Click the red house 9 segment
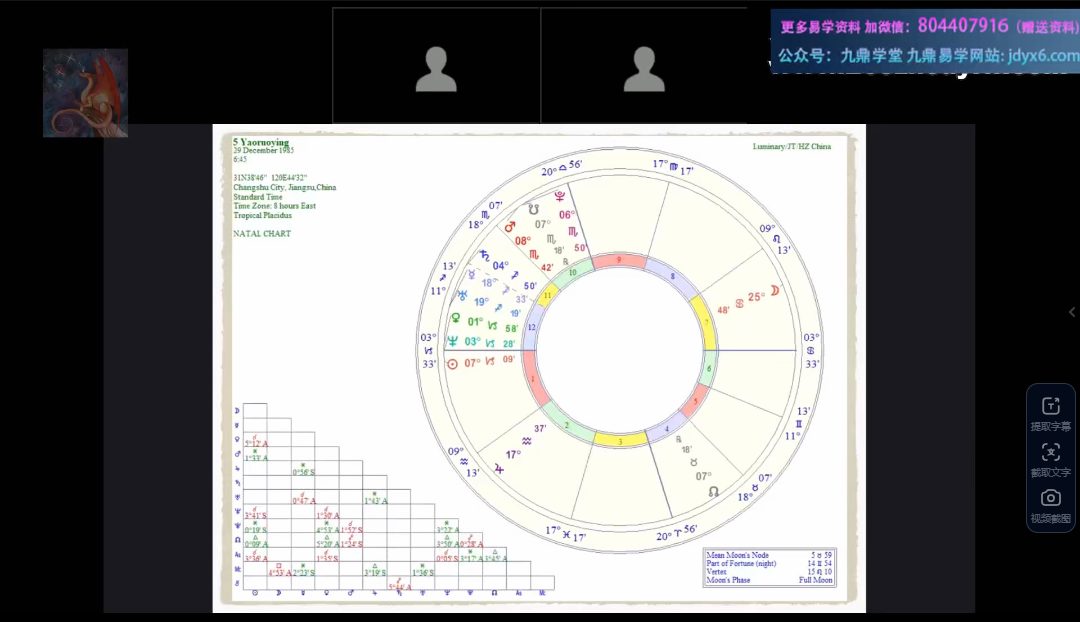The width and height of the screenshot is (1080, 622). tap(620, 261)
